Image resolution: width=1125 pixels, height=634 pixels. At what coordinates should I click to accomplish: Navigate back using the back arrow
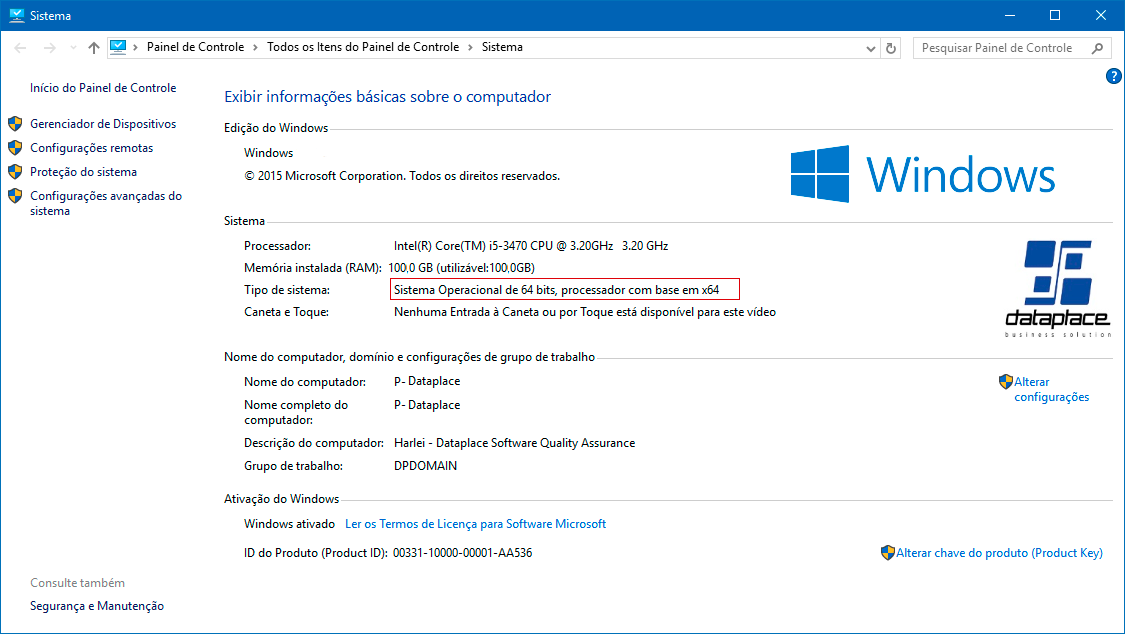(x=18, y=47)
